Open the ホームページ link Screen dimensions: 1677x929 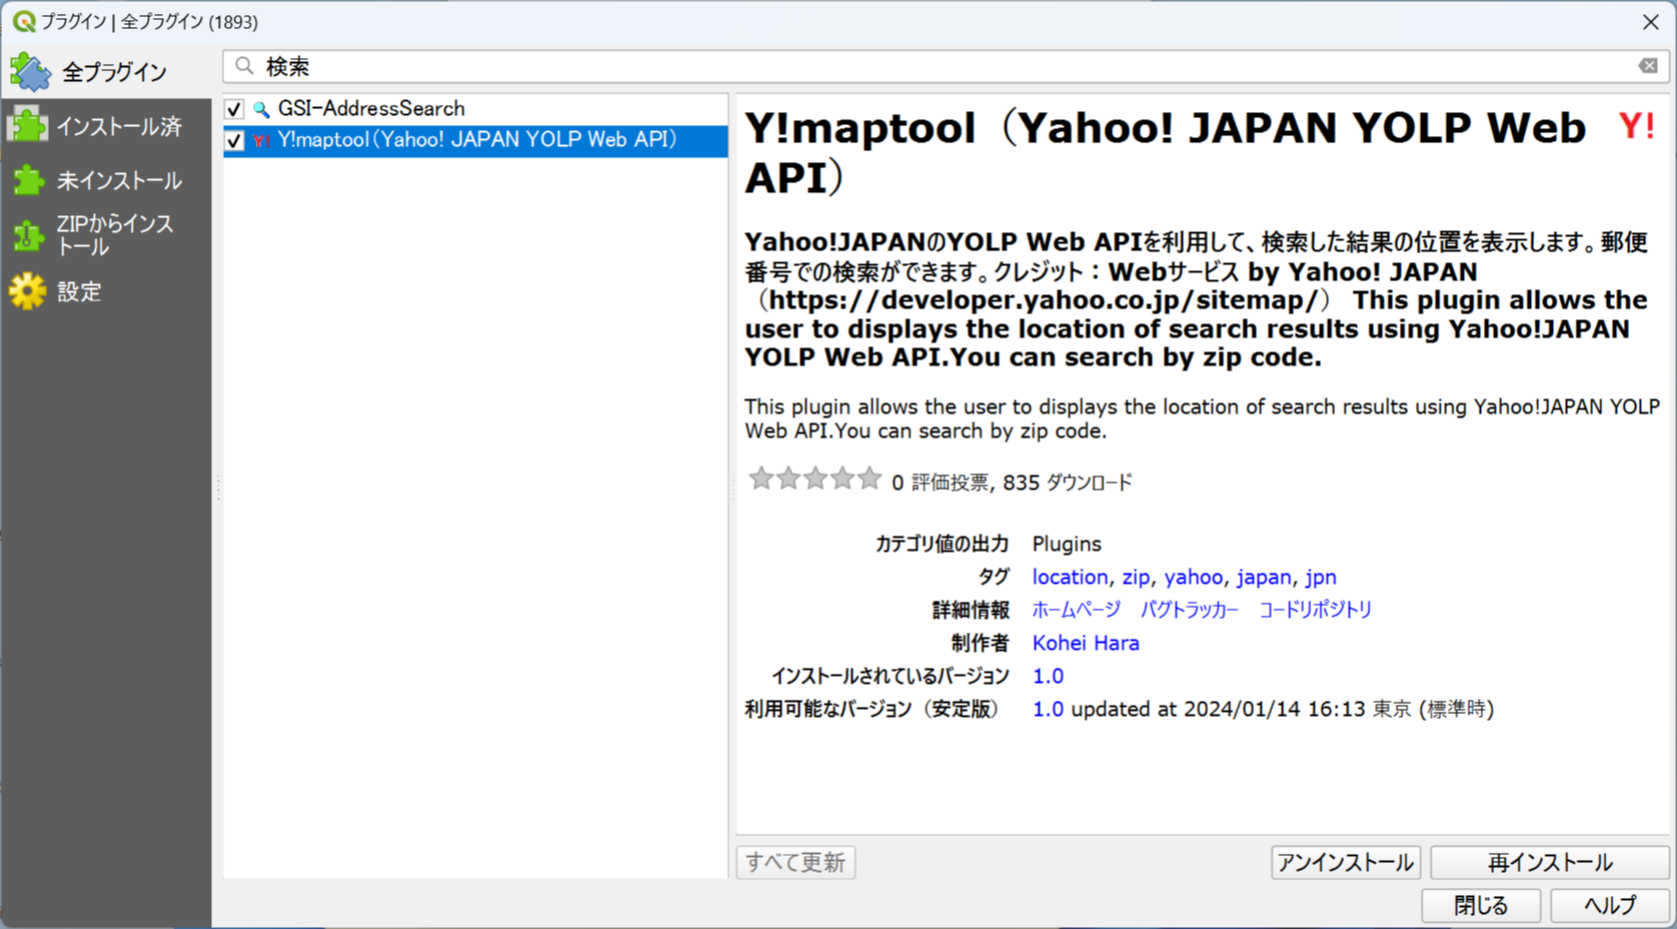pos(1076,610)
